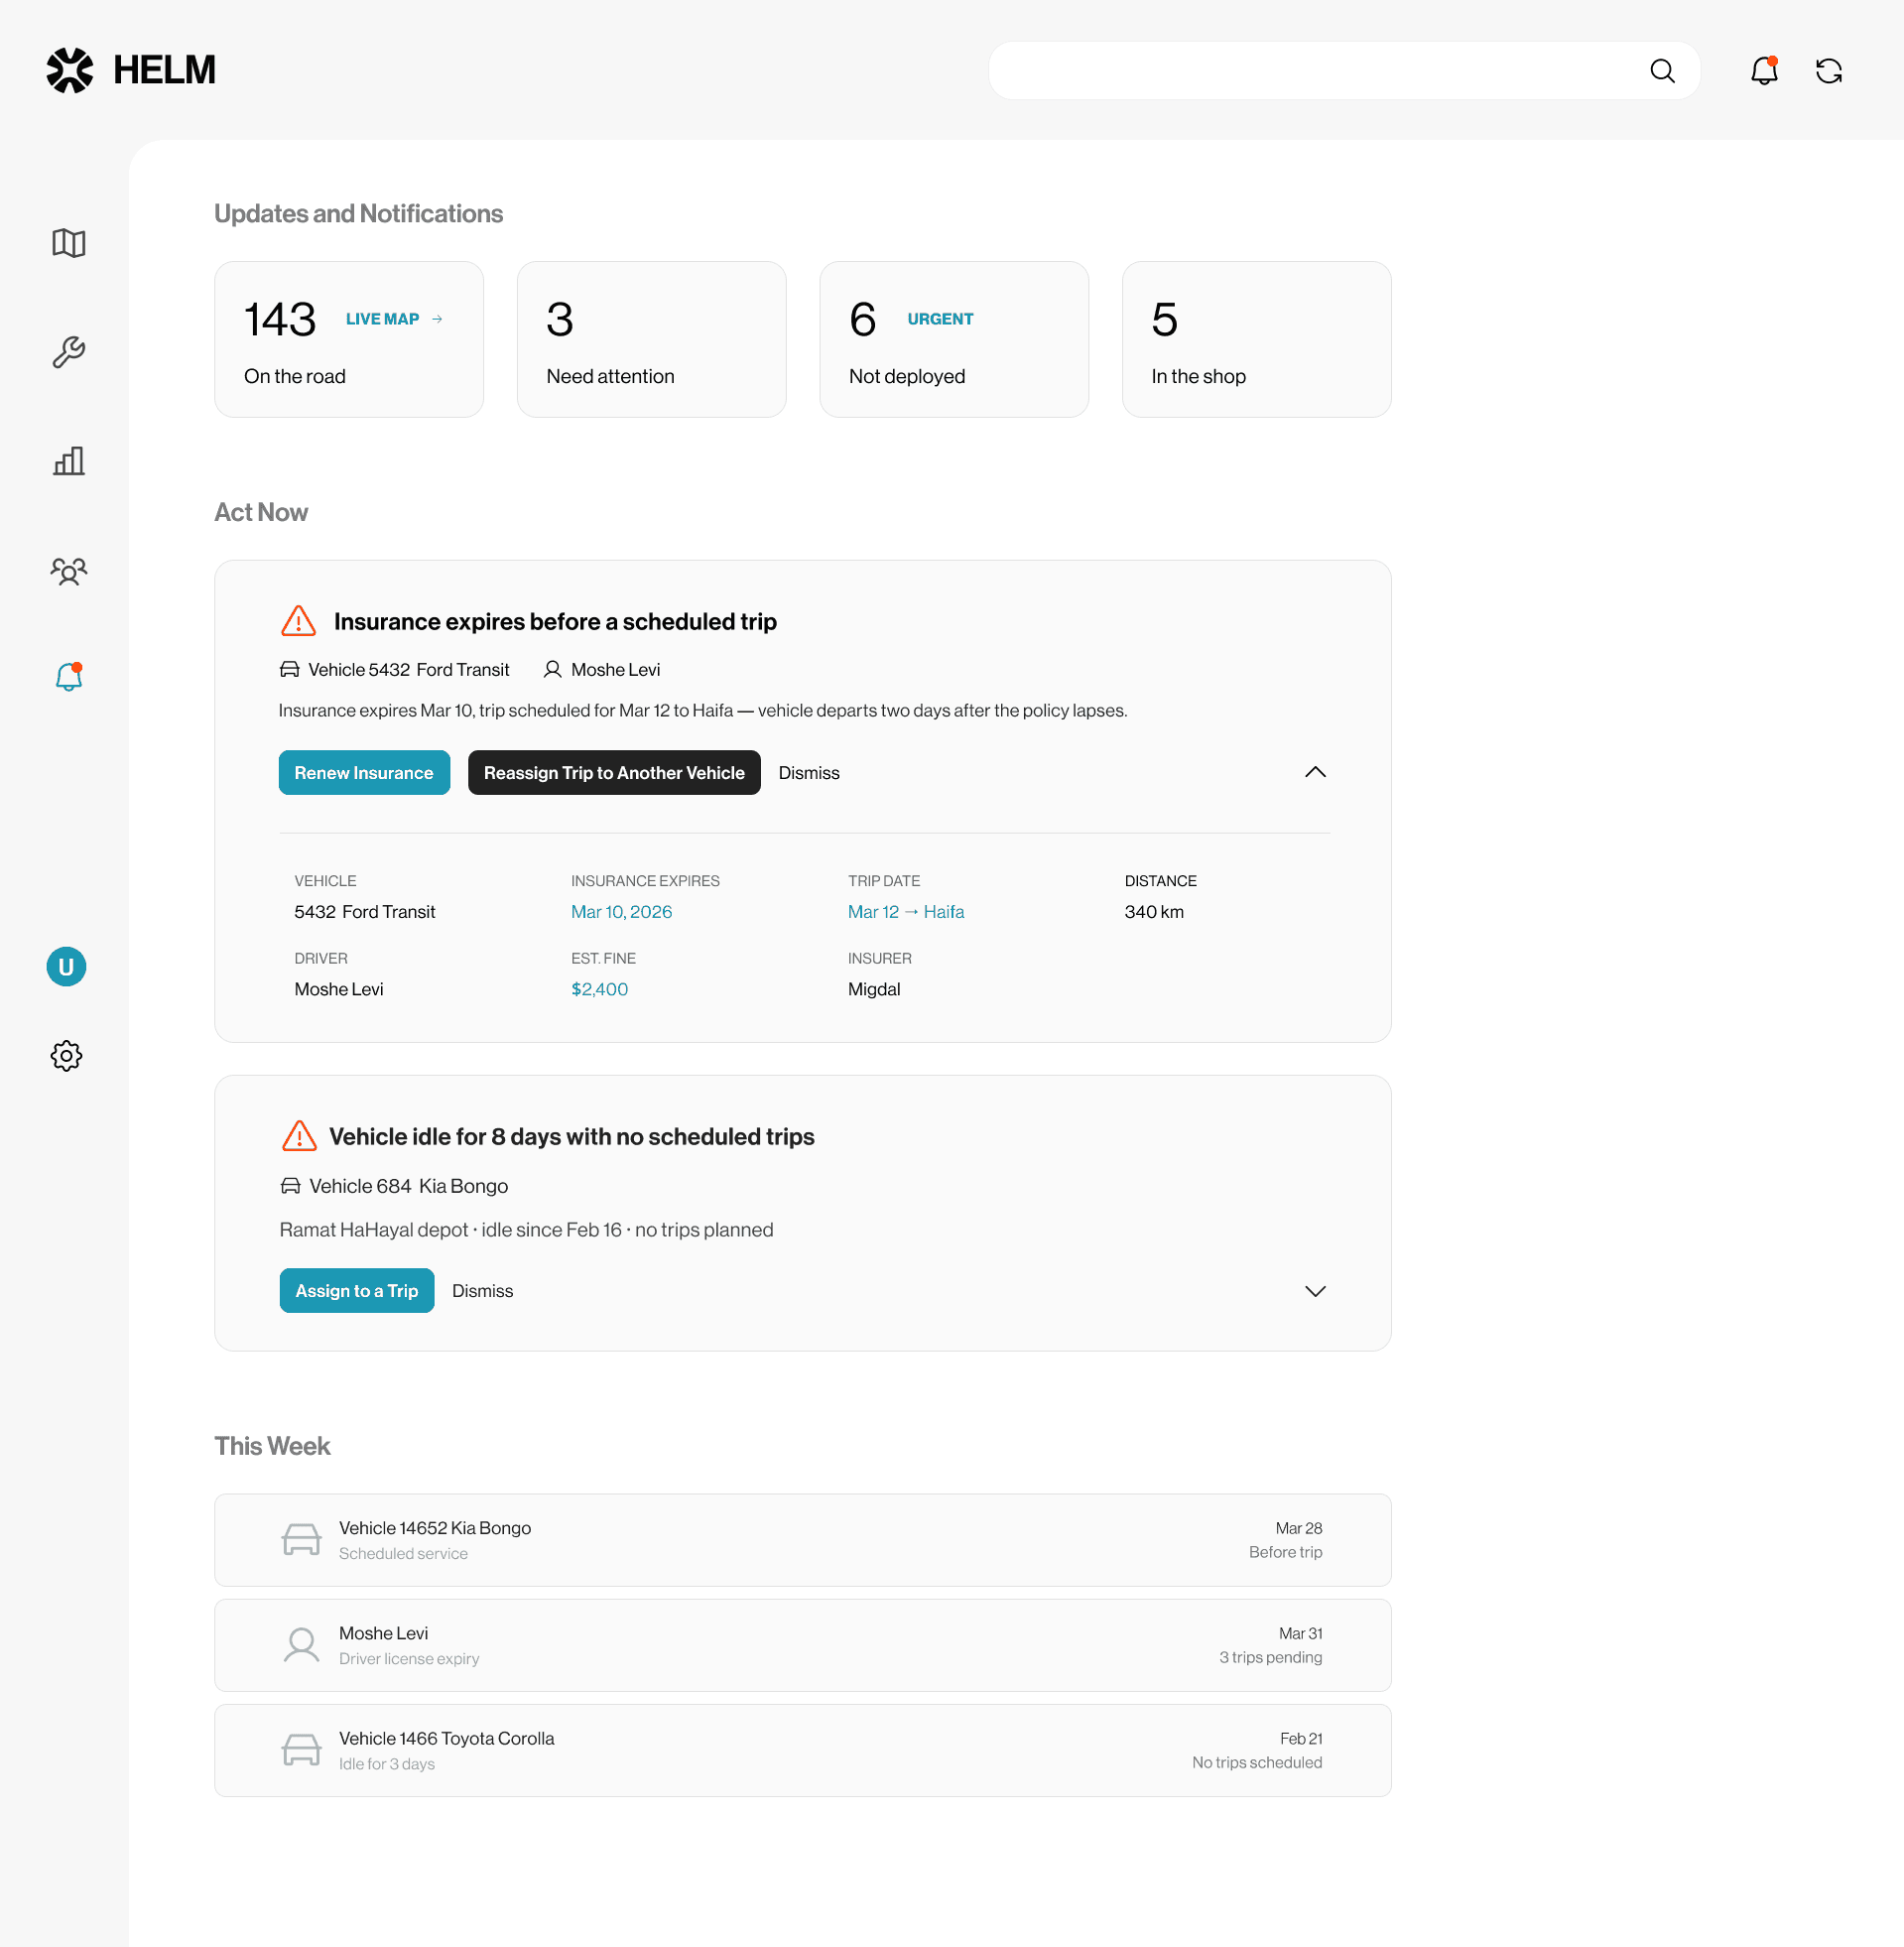This screenshot has width=1904, height=1947.
Task: Open settings gear in sidebar
Action: (x=66, y=1056)
